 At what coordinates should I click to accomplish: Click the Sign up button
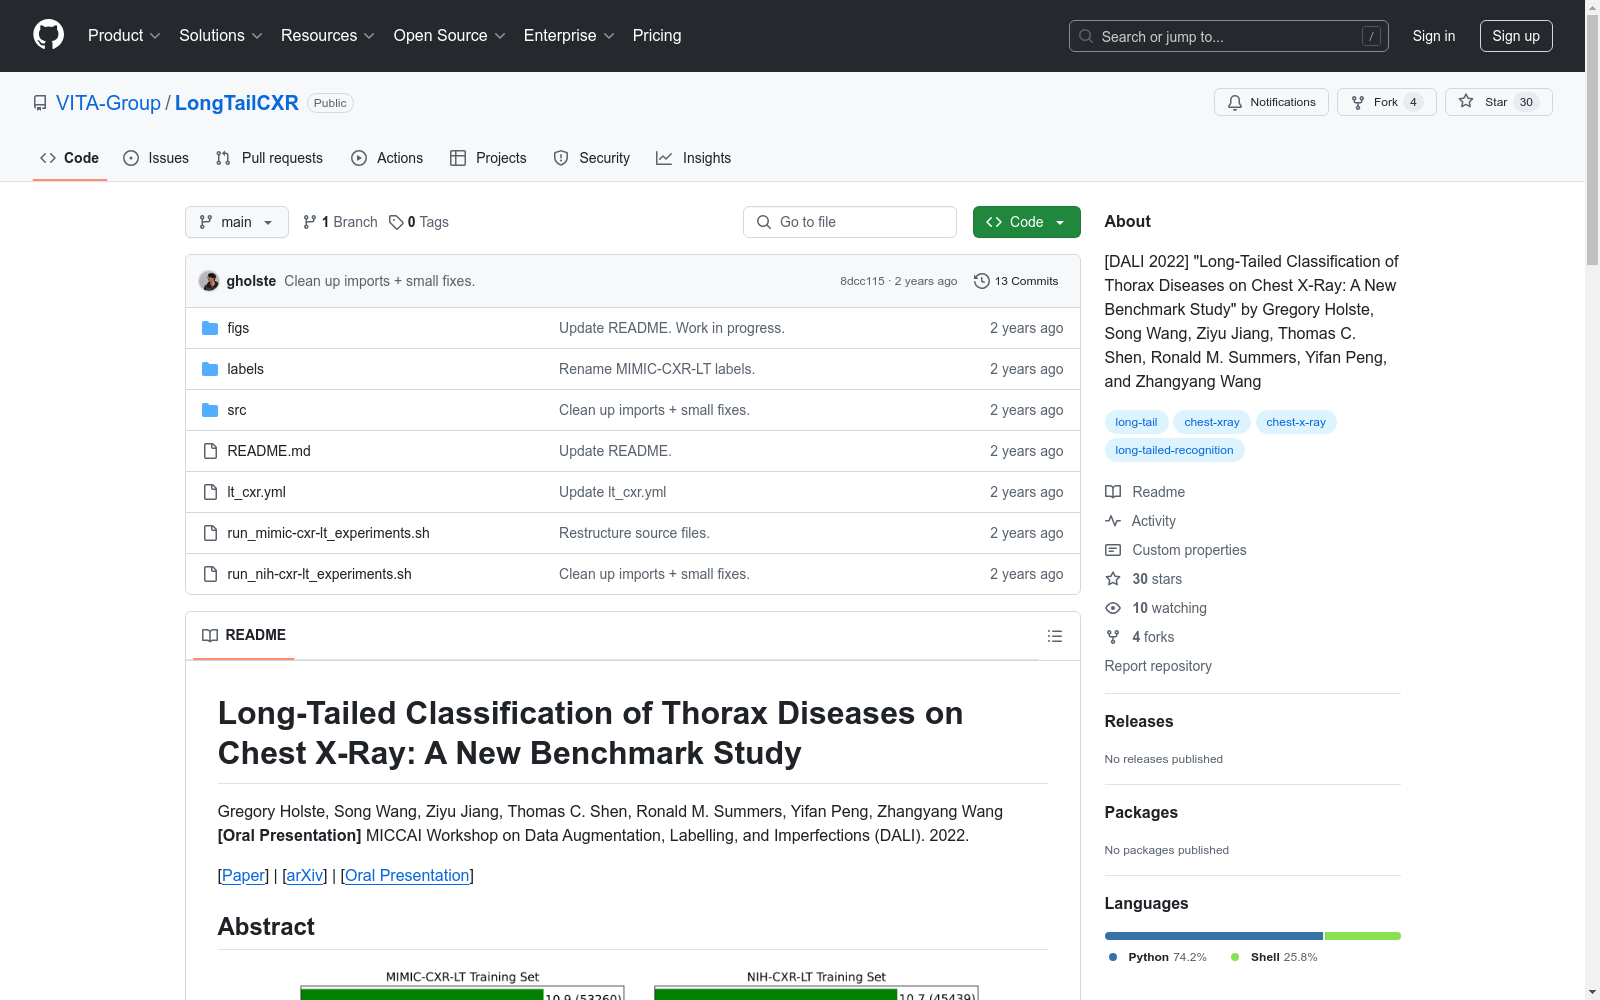tap(1516, 36)
